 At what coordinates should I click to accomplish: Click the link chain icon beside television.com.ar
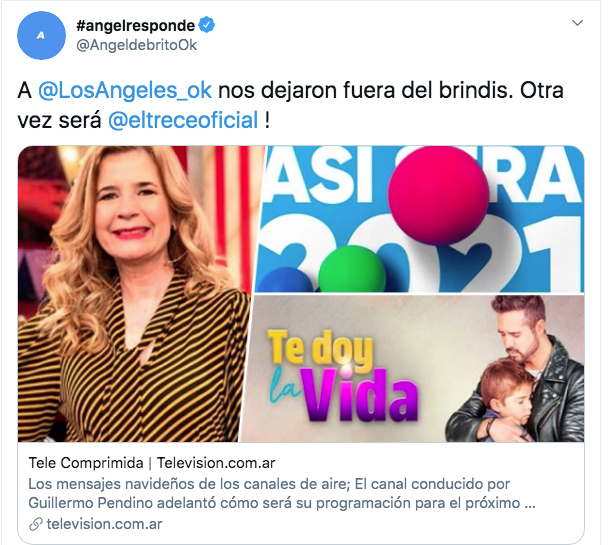pos(36,524)
